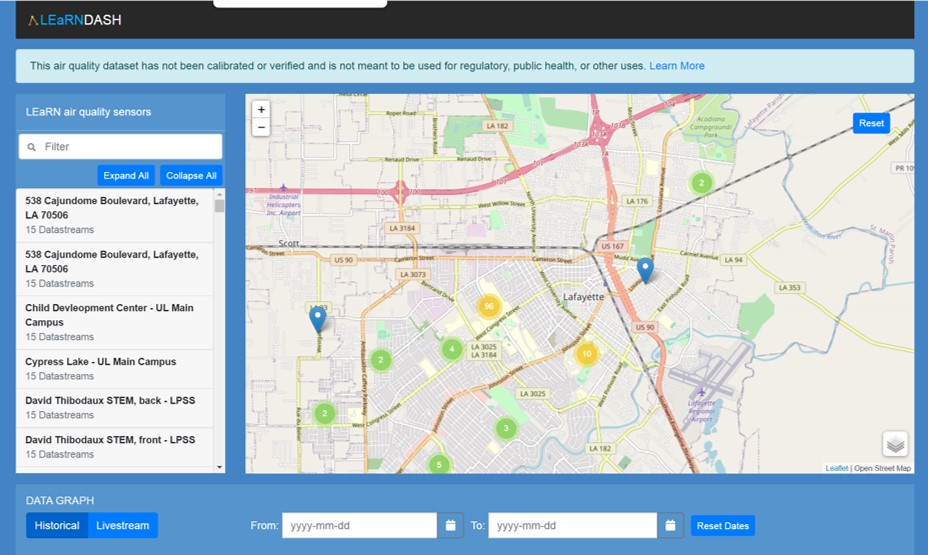The width and height of the screenshot is (928, 555).
Task: Click Reset Dates button
Action: (723, 525)
